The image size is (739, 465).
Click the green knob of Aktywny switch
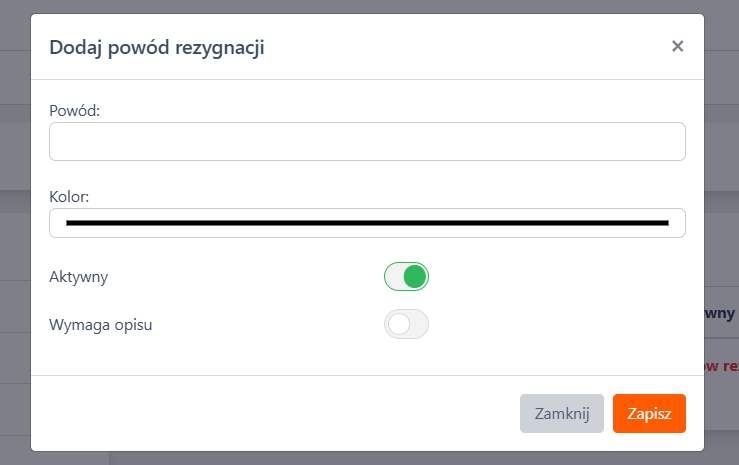point(415,277)
